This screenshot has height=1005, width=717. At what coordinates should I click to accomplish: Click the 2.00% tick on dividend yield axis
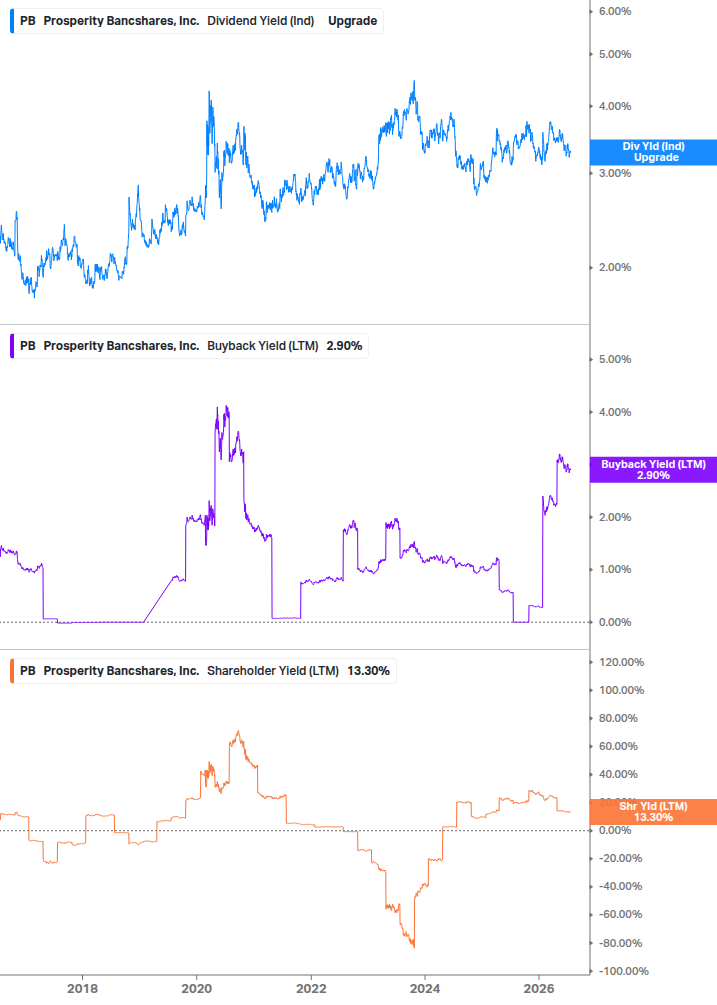click(x=614, y=267)
